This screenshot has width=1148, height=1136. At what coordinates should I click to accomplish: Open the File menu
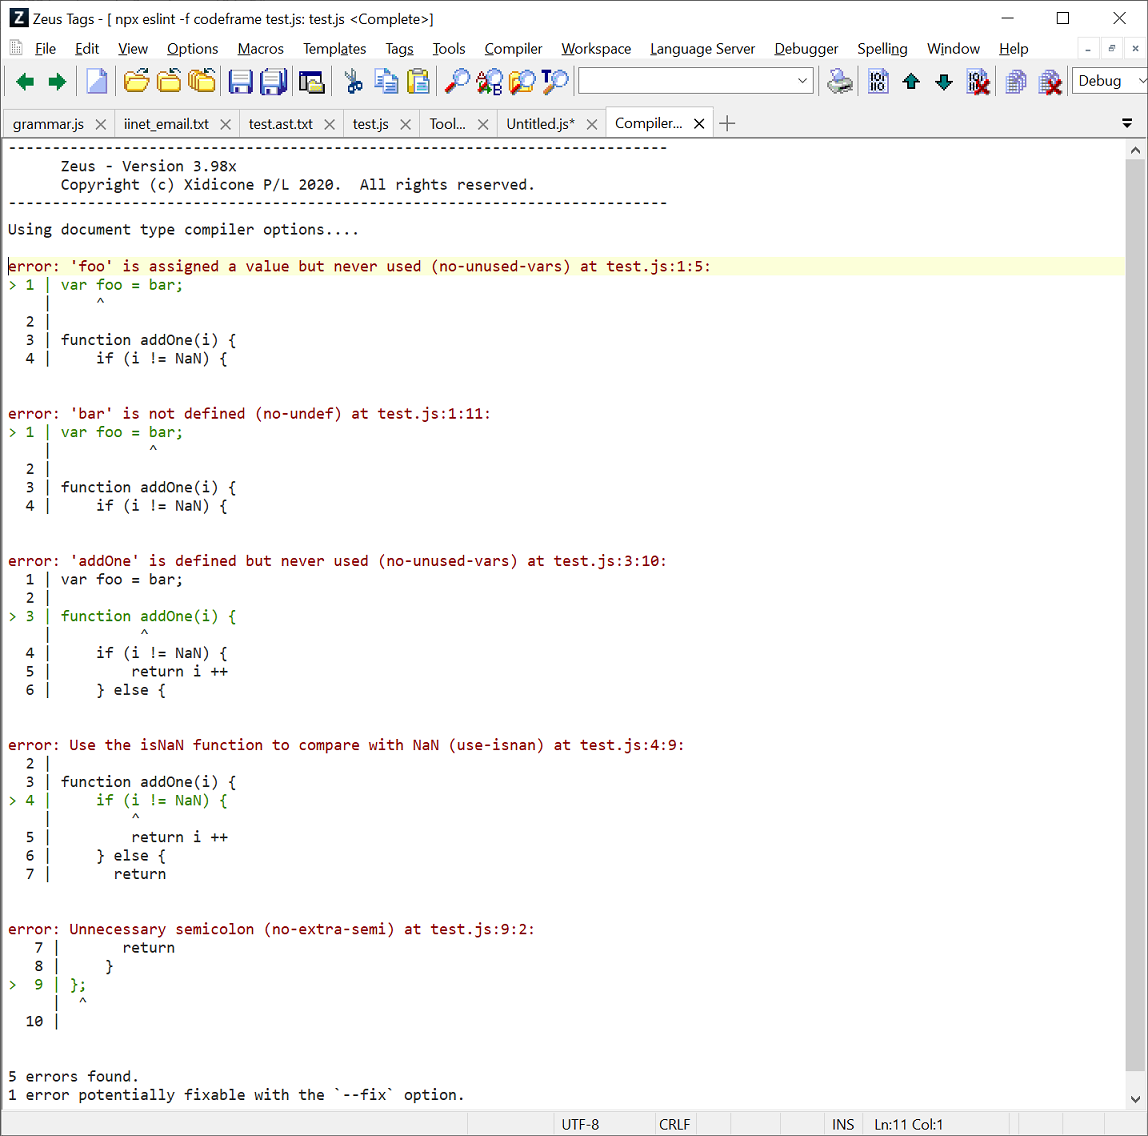(x=45, y=48)
